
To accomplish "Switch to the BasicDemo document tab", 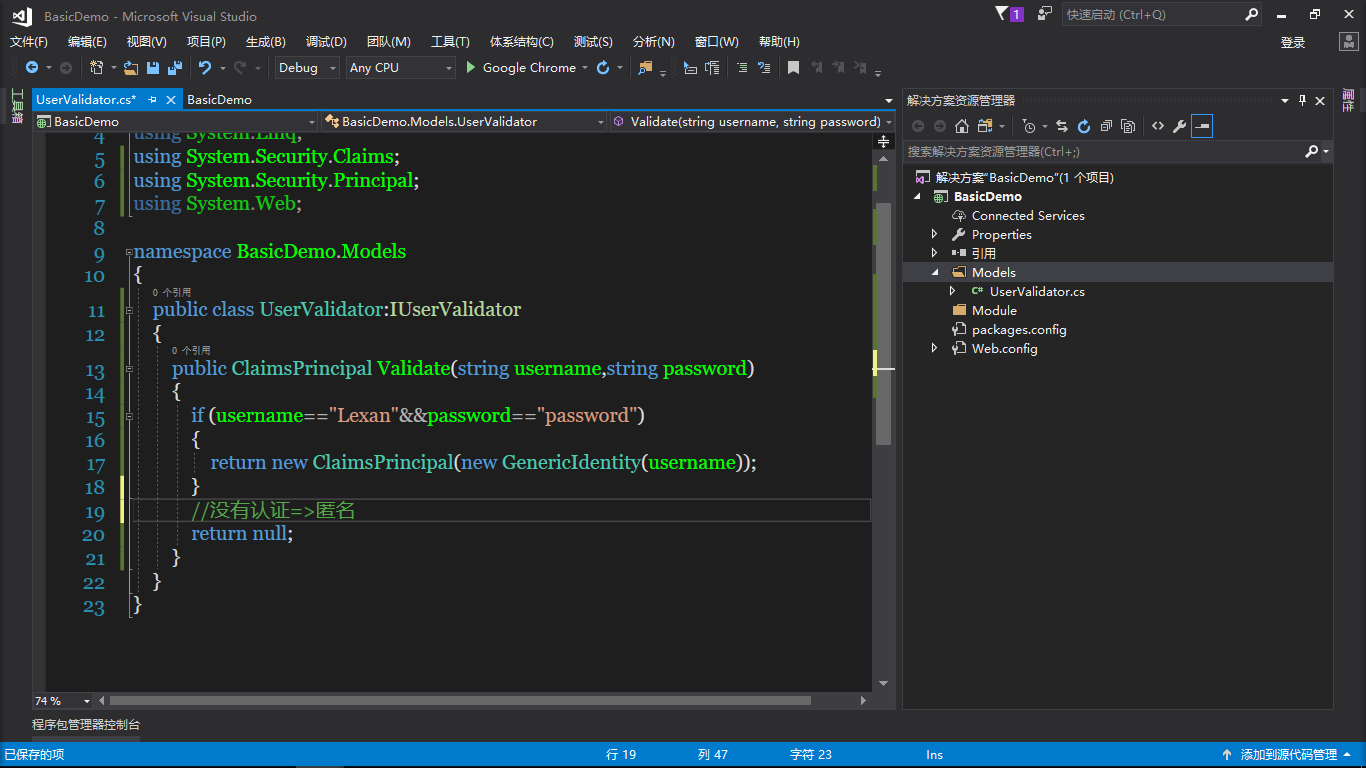I will click(x=219, y=100).
